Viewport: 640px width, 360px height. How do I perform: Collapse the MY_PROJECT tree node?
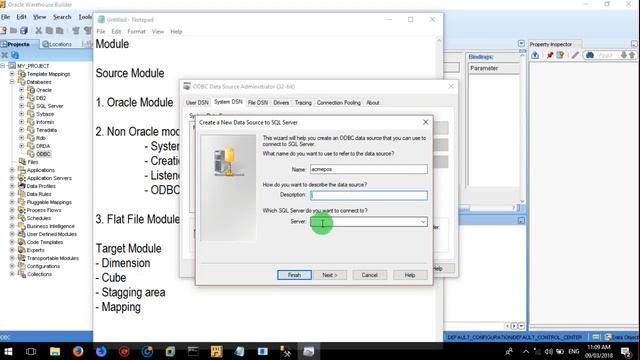pyautogui.click(x=3, y=66)
